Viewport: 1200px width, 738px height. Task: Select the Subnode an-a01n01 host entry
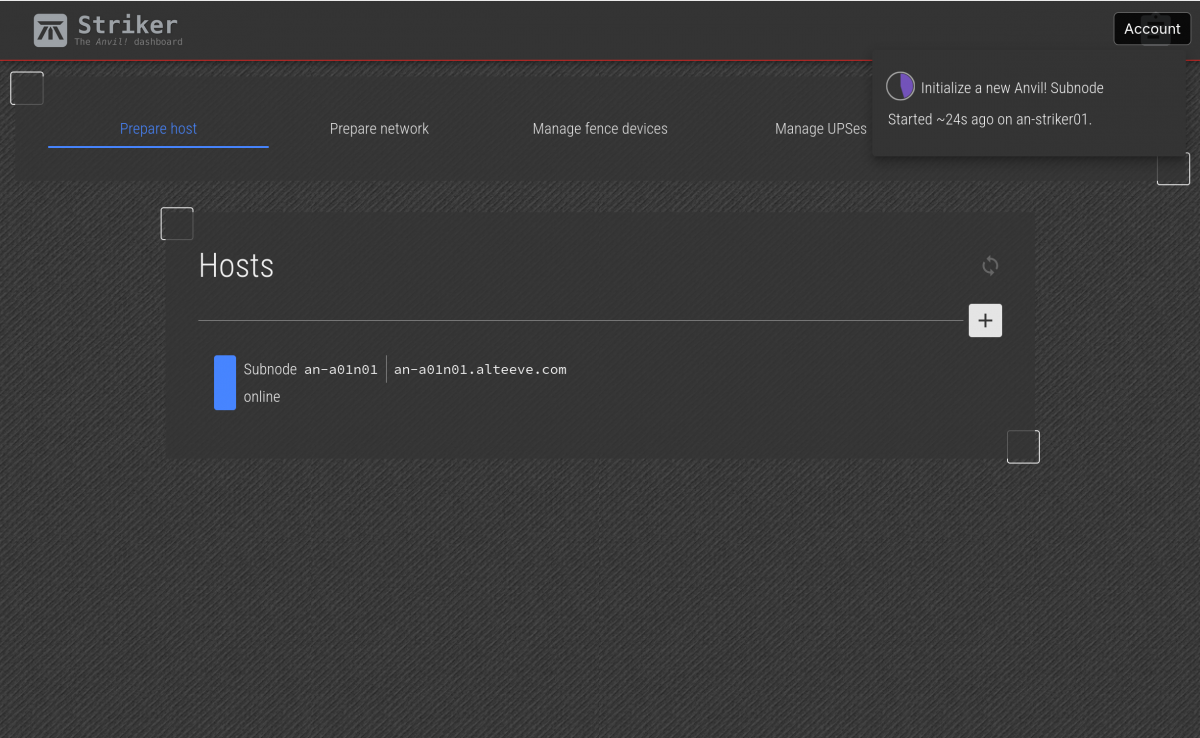[311, 370]
